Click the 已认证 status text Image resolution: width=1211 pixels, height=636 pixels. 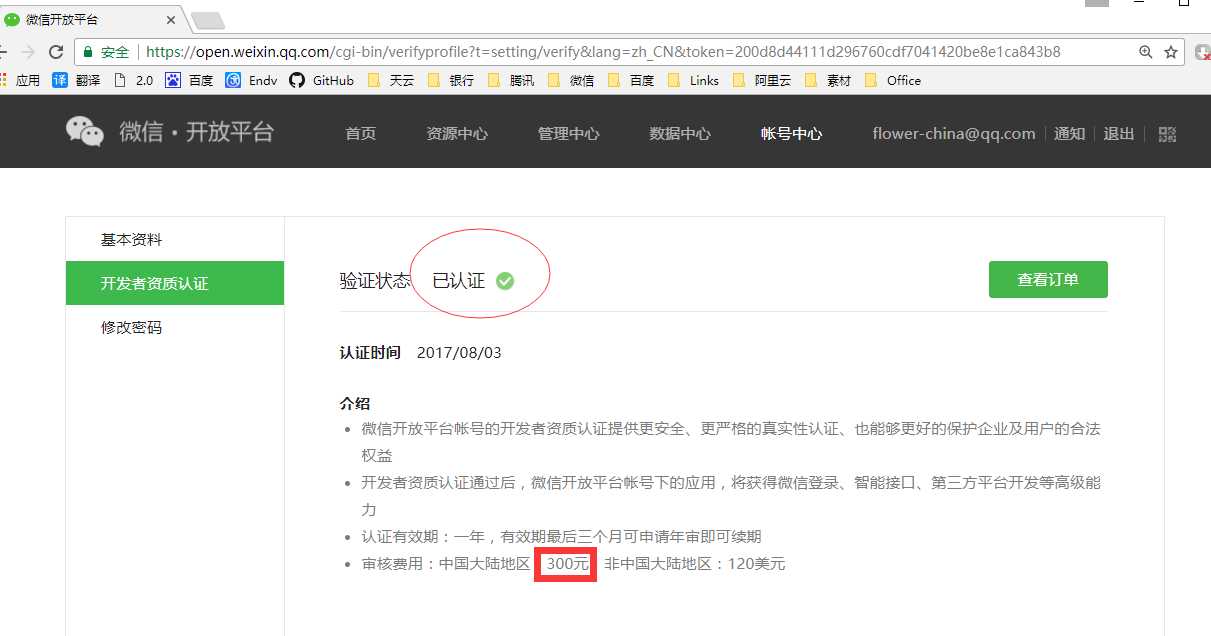(458, 281)
